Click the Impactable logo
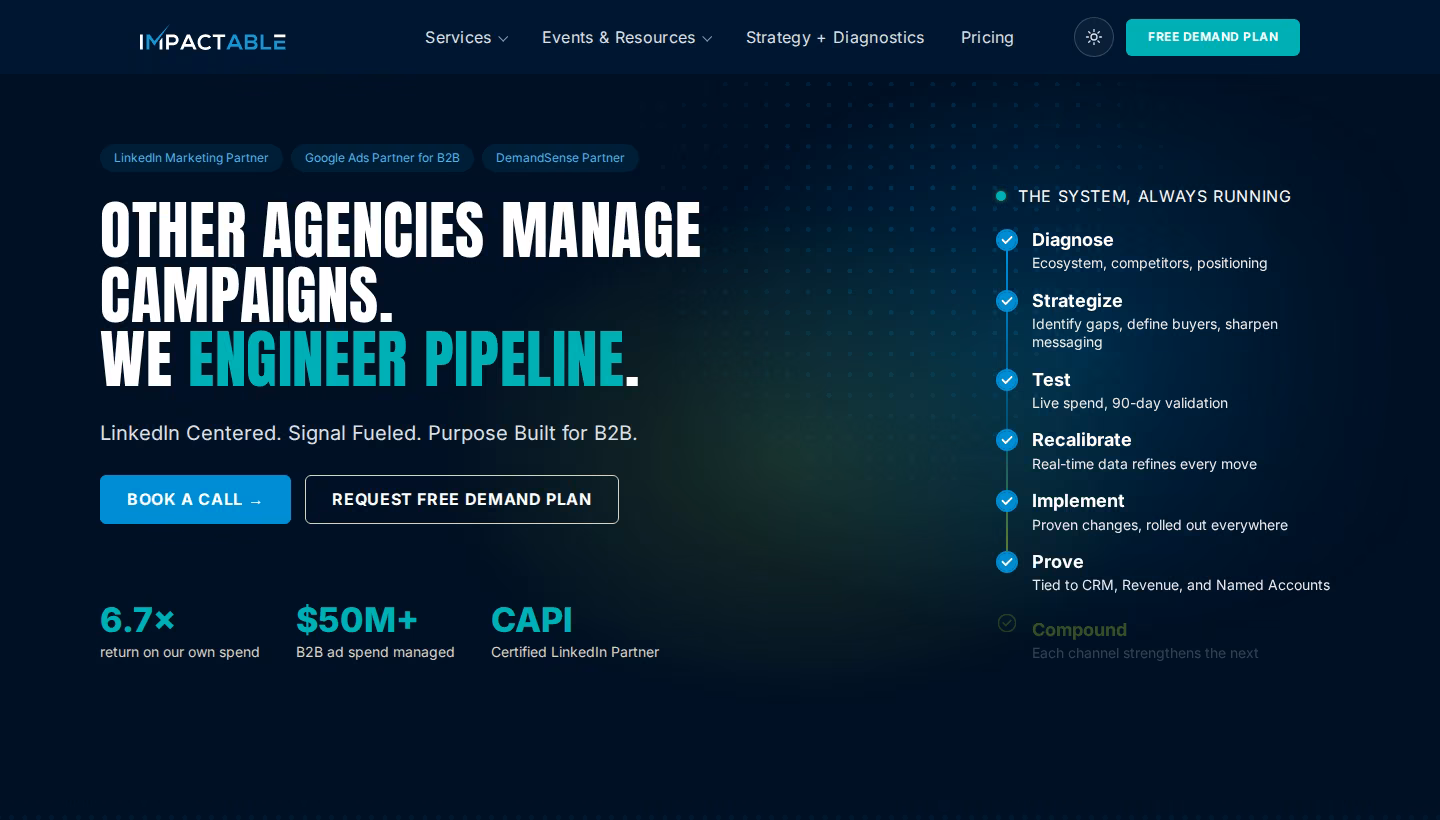Viewport: 1440px width, 820px height. pos(213,39)
